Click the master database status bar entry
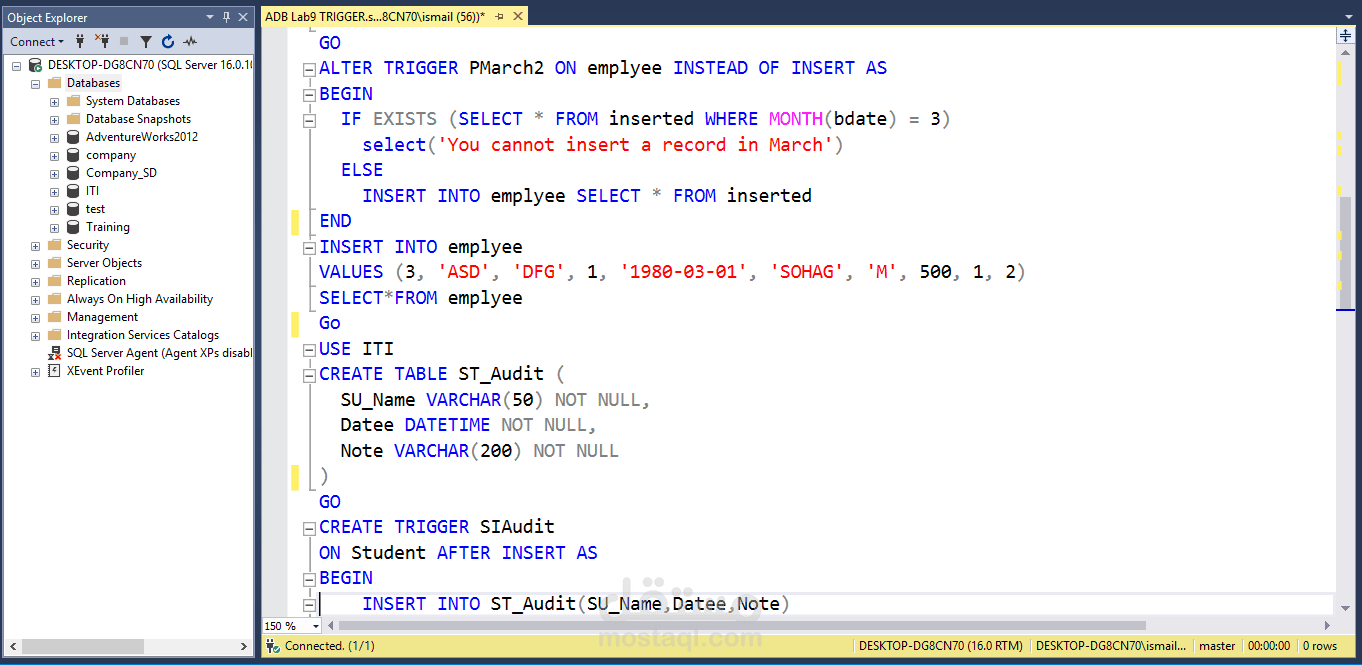 (x=1217, y=646)
